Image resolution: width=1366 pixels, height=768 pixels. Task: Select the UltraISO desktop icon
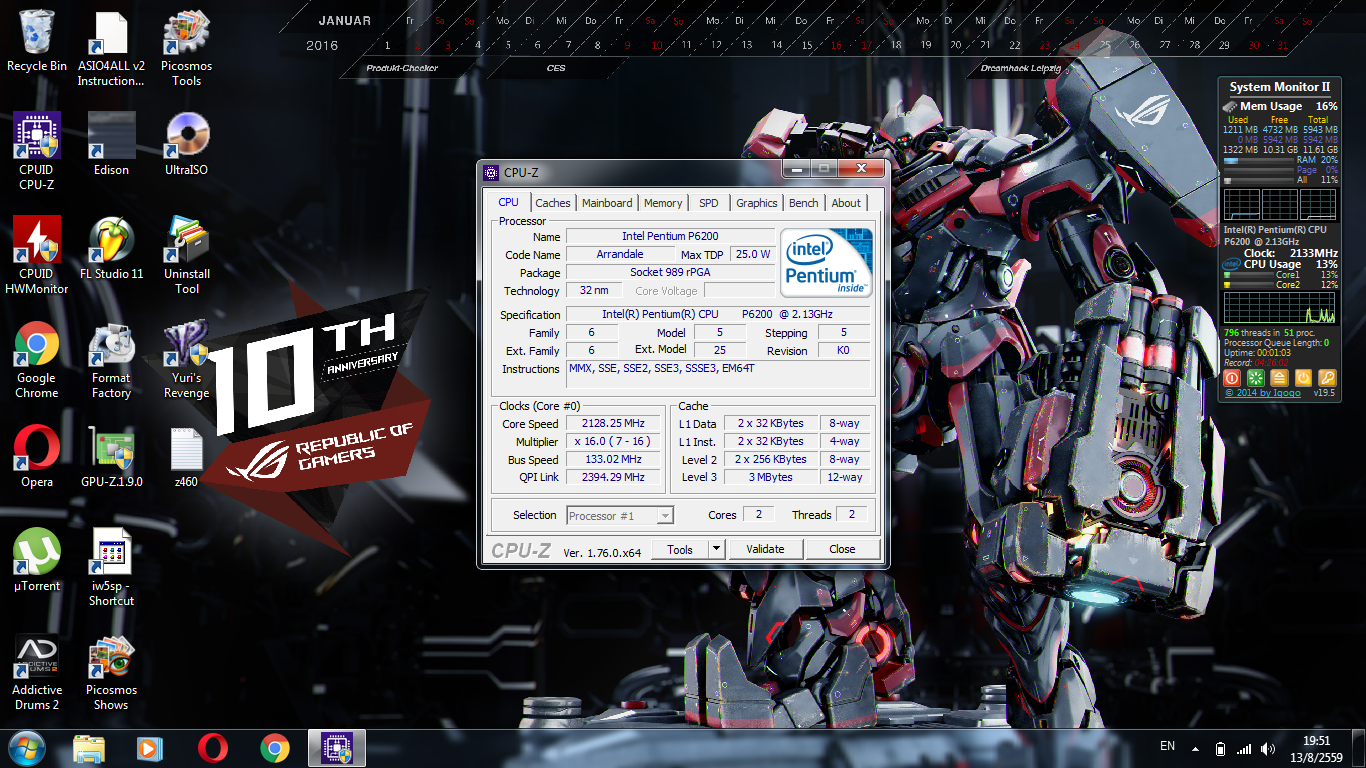pyautogui.click(x=186, y=144)
